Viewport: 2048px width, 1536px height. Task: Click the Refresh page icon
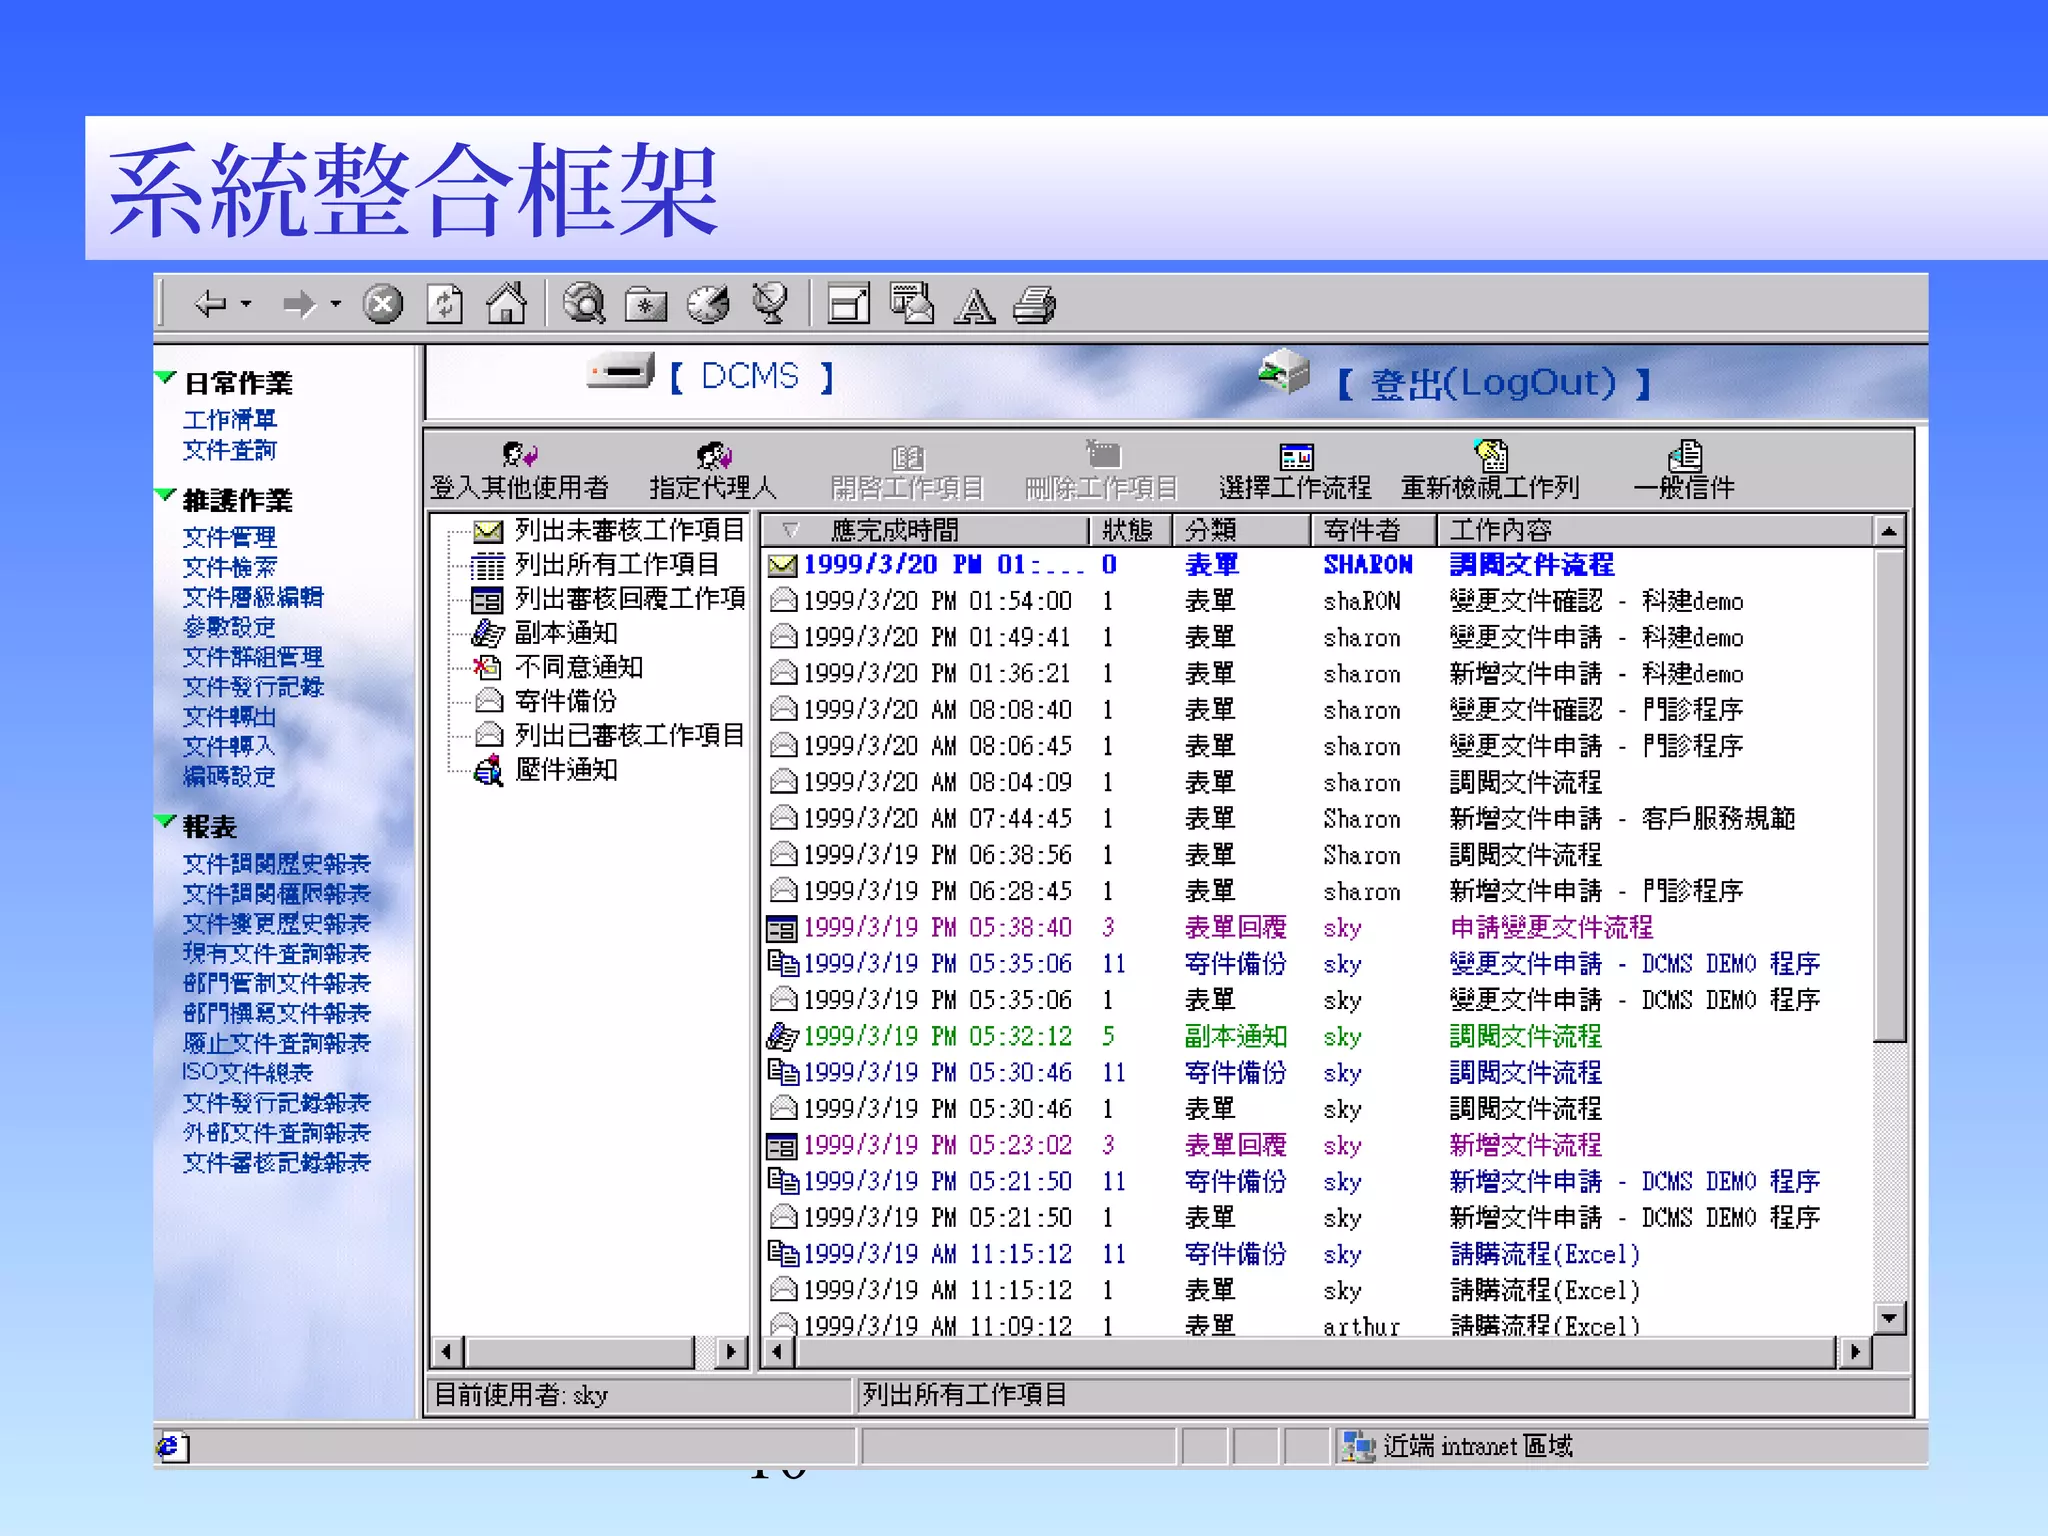point(444,304)
